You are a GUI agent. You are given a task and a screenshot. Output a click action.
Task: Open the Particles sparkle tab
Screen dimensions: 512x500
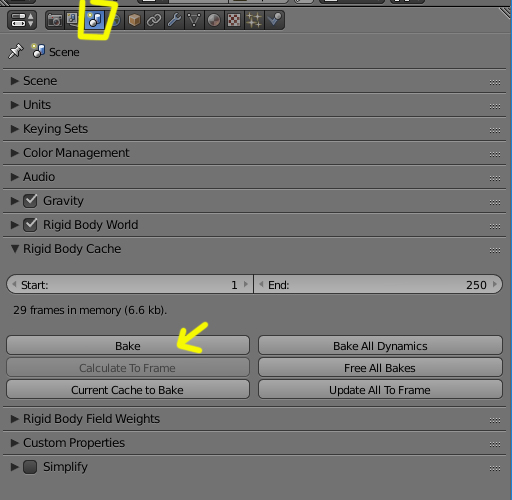pos(254,20)
